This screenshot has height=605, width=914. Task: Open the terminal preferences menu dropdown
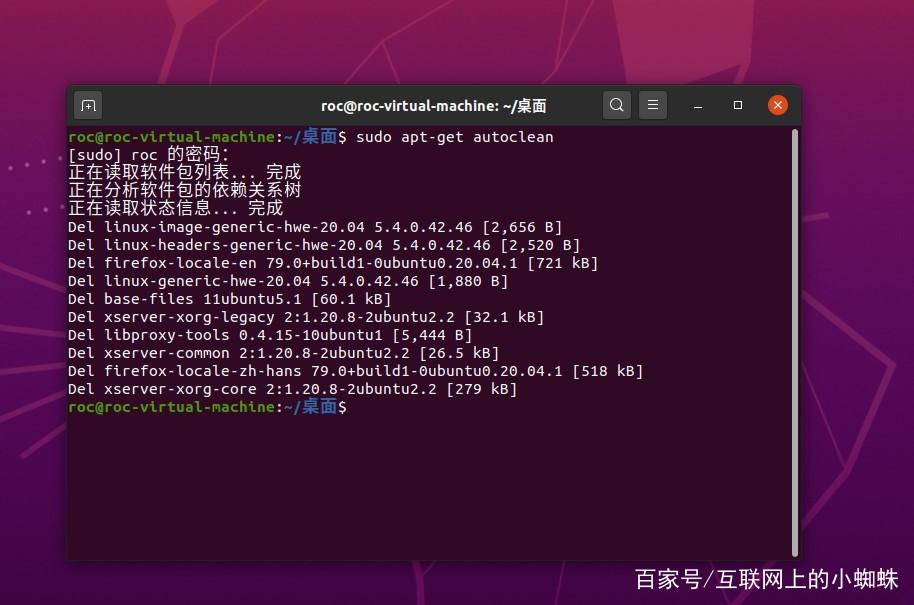[x=653, y=104]
